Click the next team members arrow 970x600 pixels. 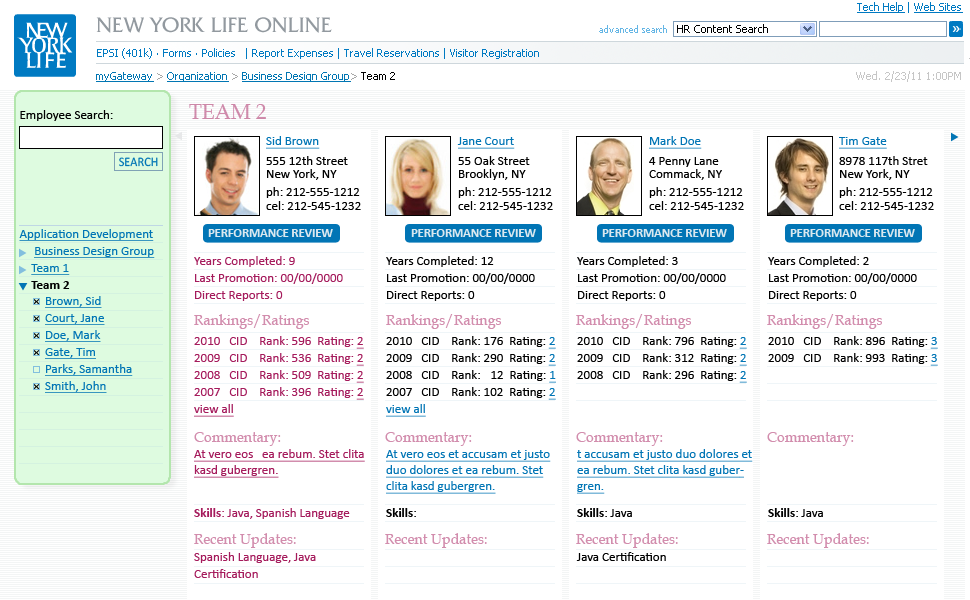click(954, 137)
